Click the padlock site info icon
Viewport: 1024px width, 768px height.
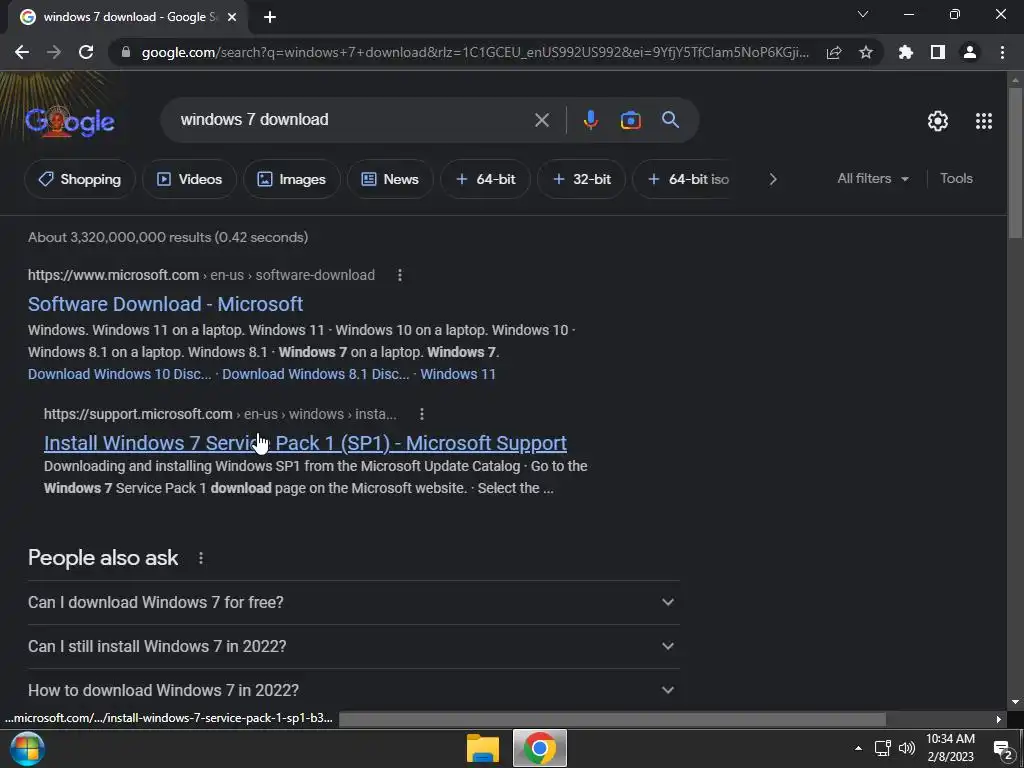126,52
